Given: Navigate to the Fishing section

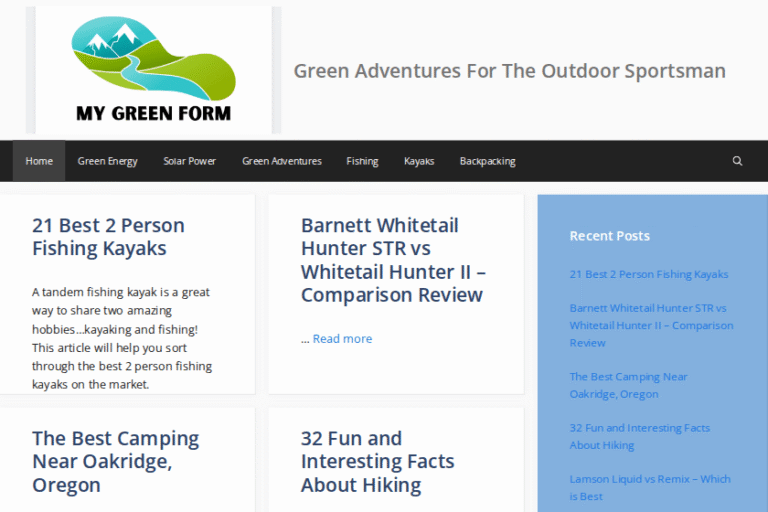Looking at the screenshot, I should (x=362, y=161).
